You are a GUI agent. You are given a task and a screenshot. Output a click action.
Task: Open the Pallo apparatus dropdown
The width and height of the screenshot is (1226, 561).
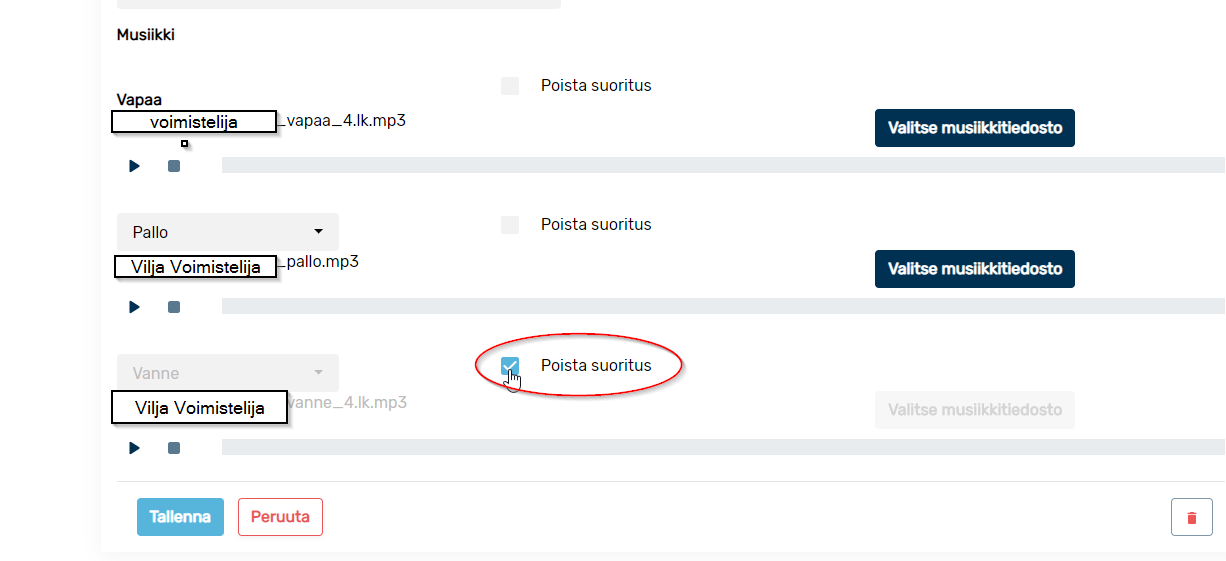coord(228,232)
